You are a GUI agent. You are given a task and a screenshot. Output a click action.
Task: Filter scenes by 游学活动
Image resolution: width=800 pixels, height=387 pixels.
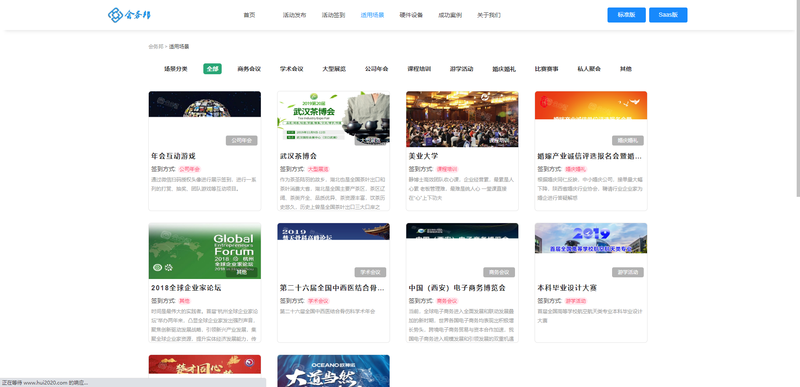pyautogui.click(x=461, y=69)
